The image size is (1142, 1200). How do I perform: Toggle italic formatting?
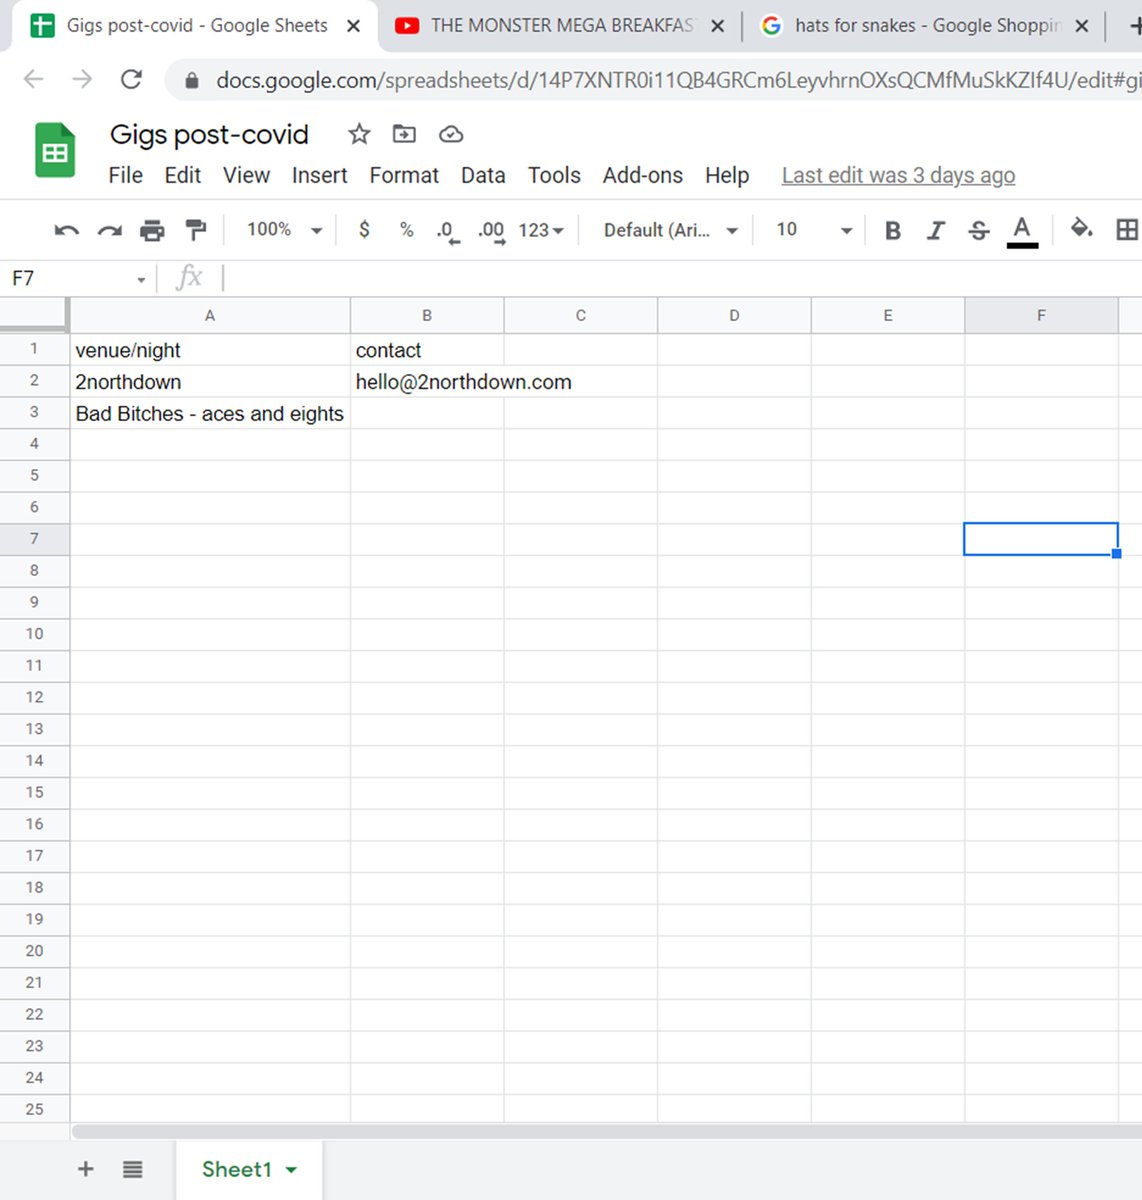935,229
